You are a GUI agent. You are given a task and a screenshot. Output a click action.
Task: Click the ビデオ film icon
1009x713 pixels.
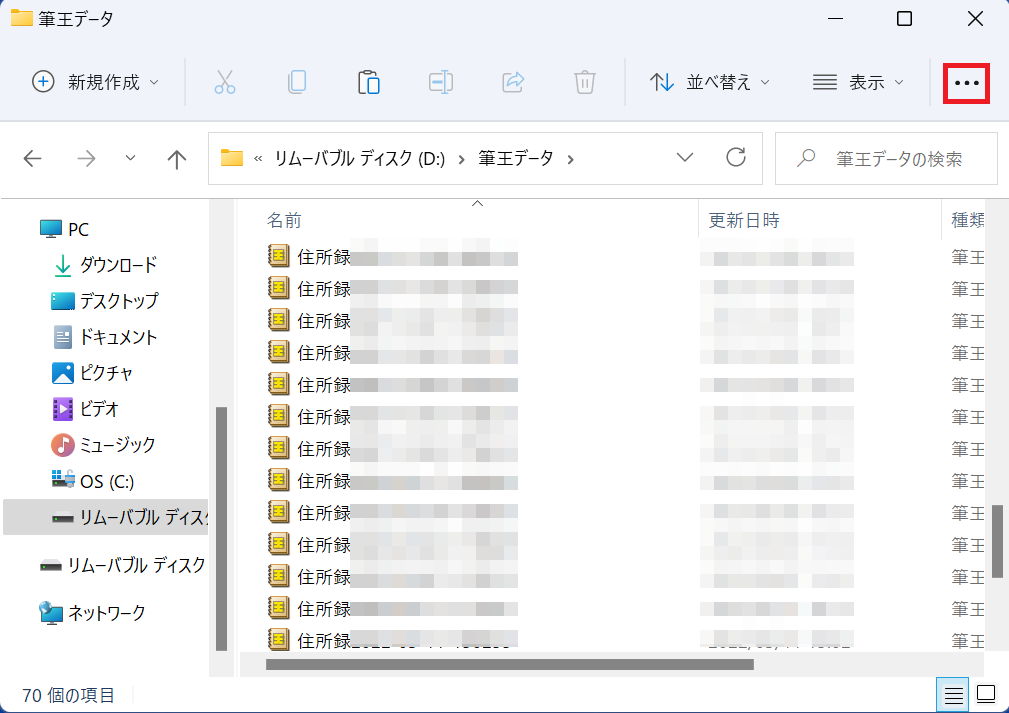click(x=62, y=409)
